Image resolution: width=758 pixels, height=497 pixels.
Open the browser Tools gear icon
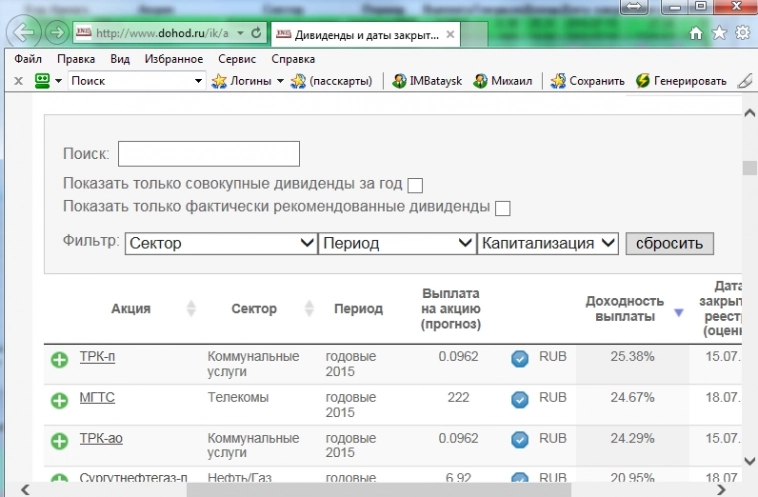[742, 33]
